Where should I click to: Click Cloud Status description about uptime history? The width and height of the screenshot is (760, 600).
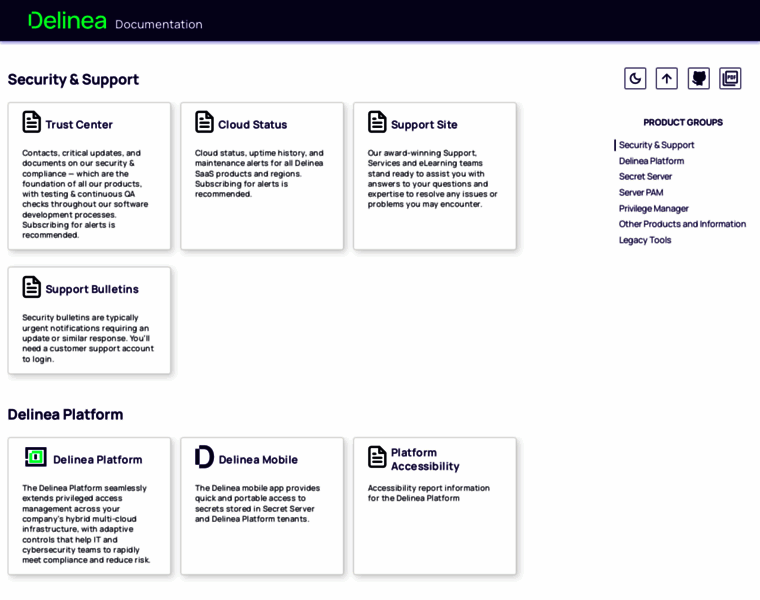pos(259,174)
